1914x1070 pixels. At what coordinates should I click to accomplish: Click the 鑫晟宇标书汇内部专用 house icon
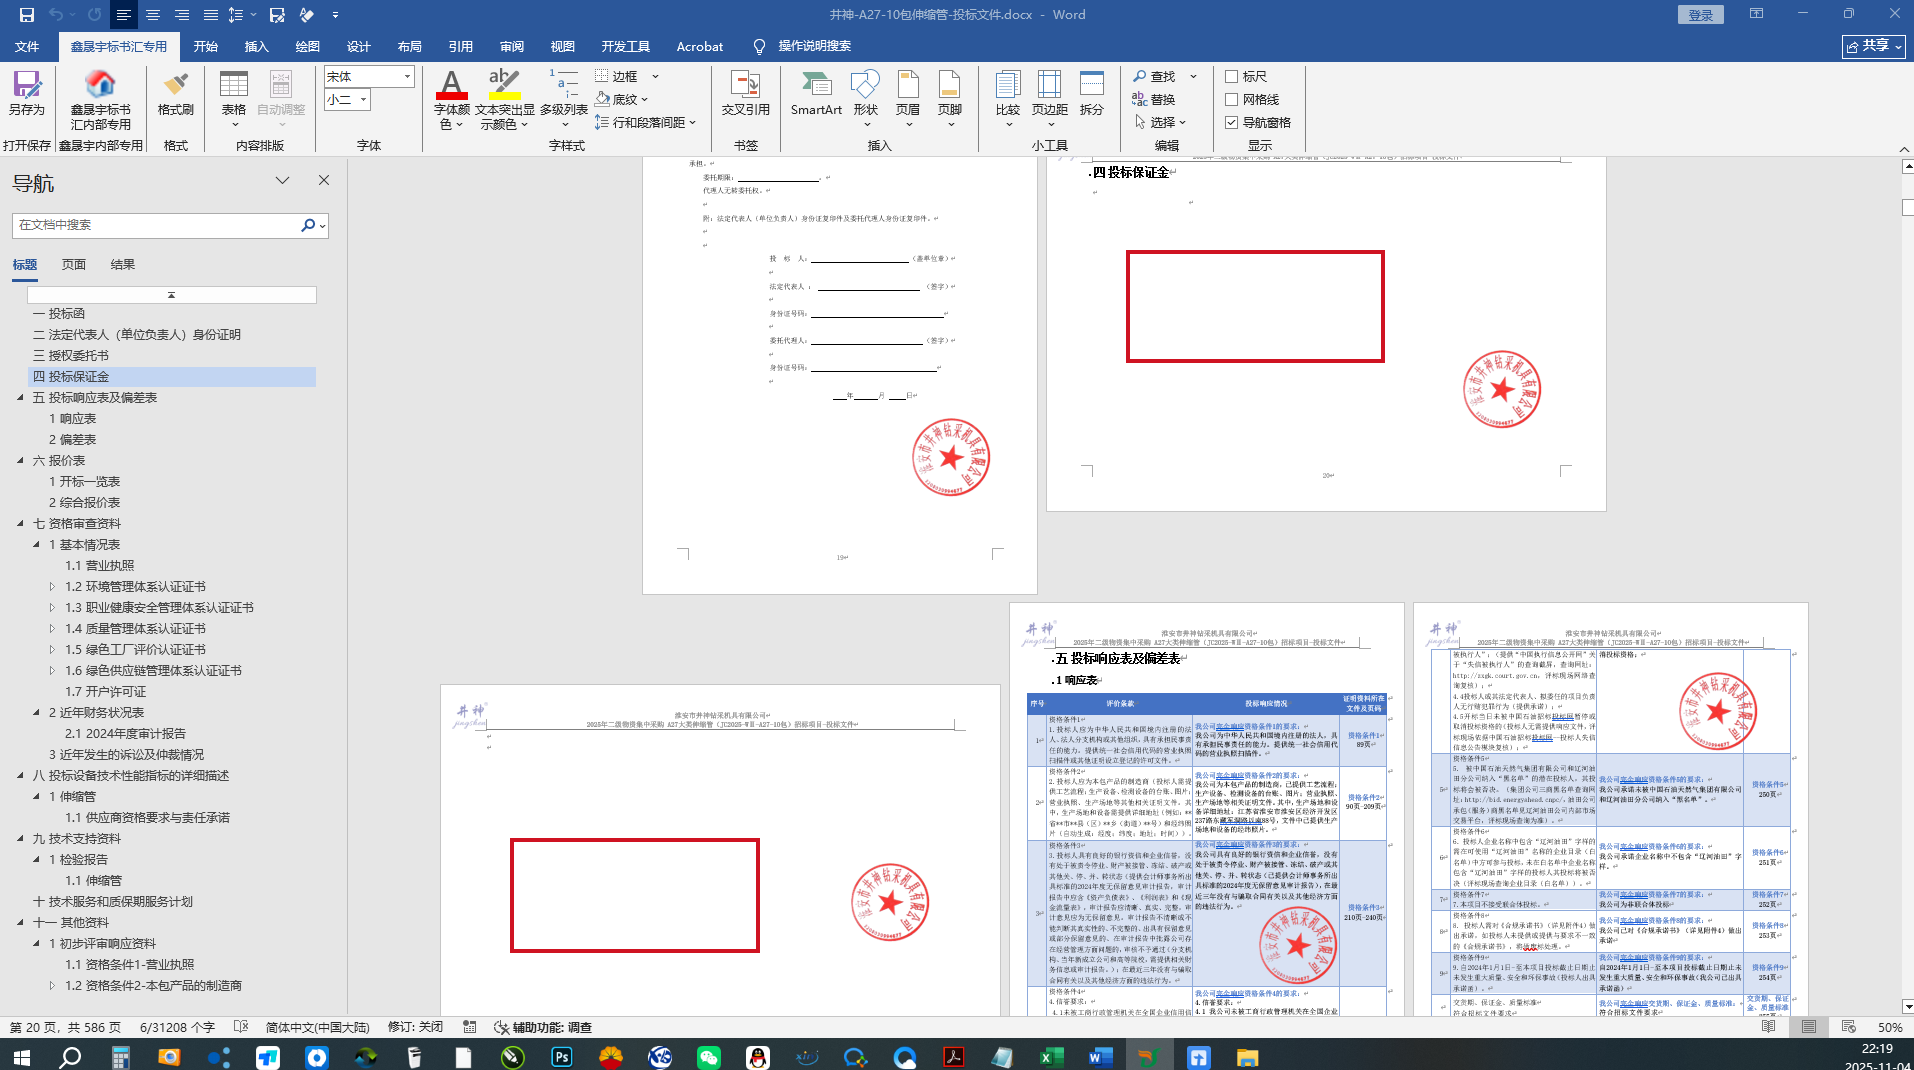point(100,100)
